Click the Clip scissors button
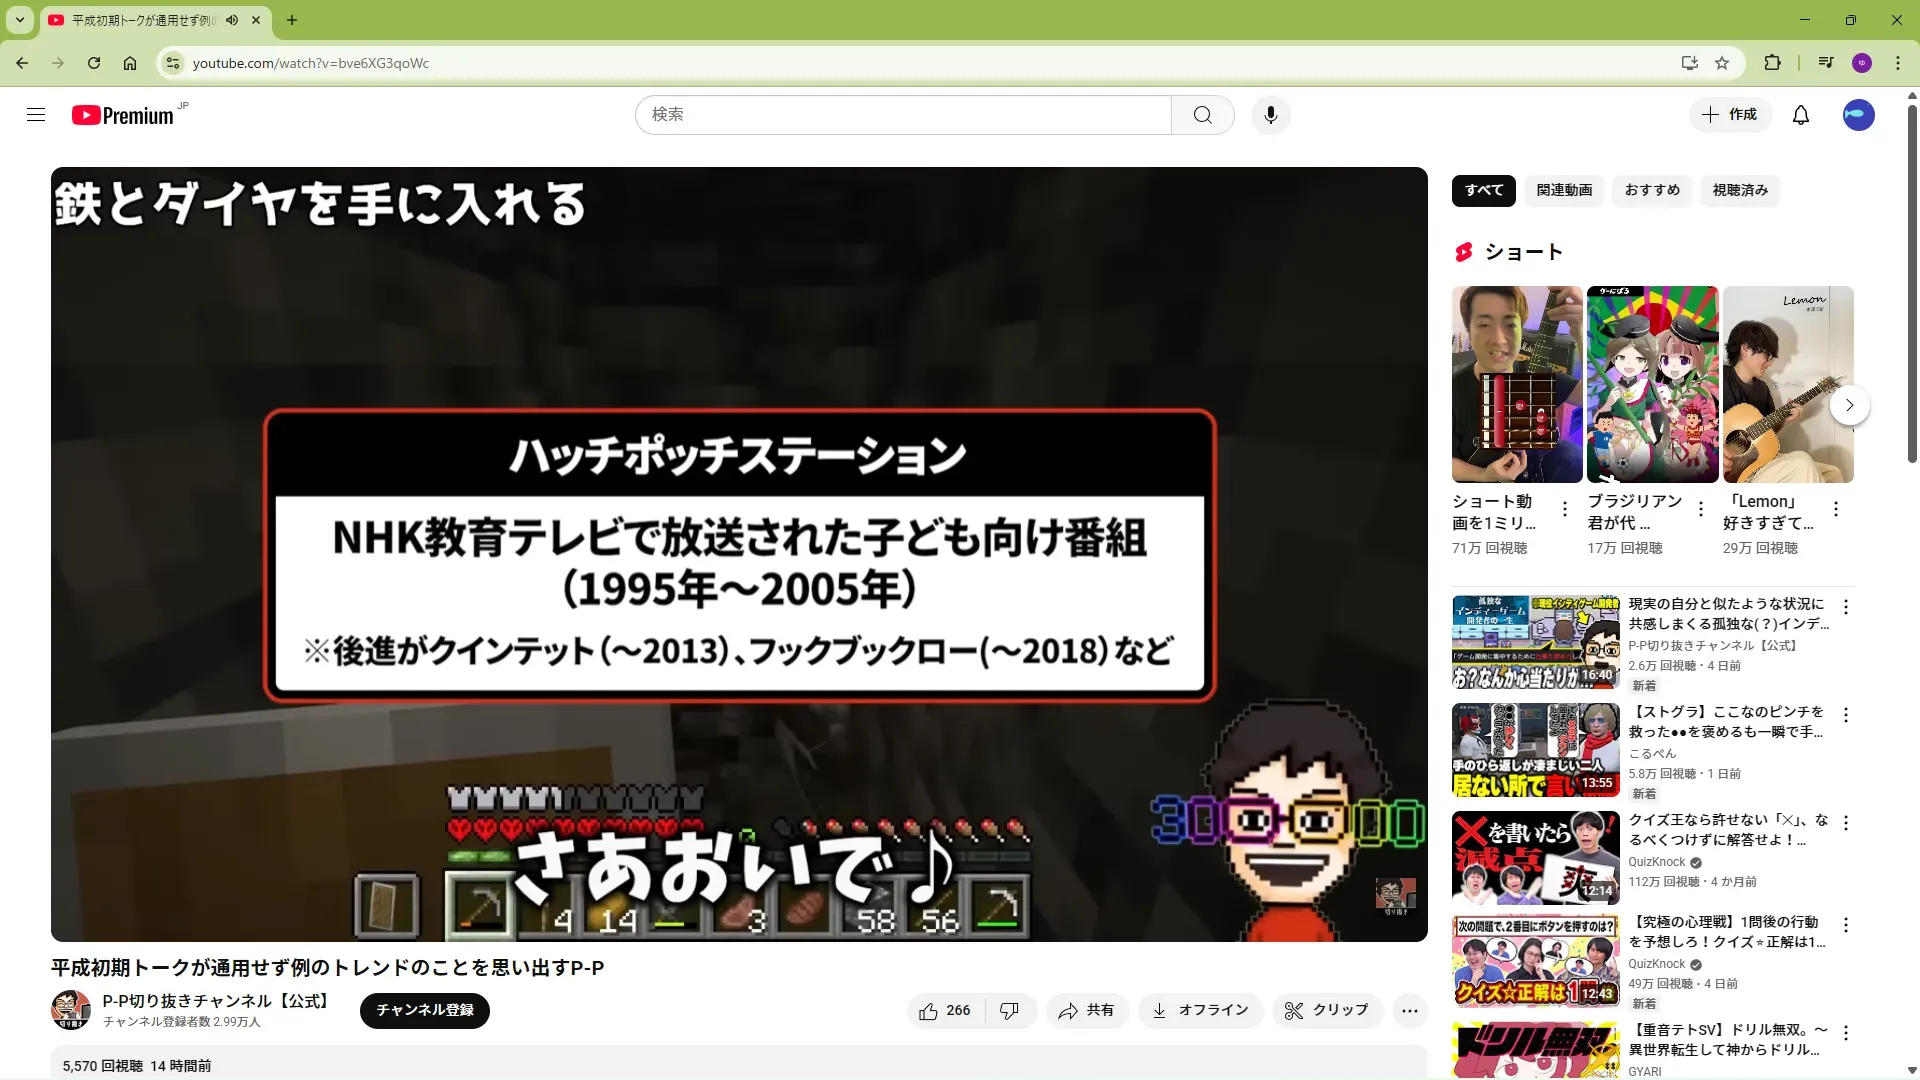The image size is (1920, 1080). 1327,1011
